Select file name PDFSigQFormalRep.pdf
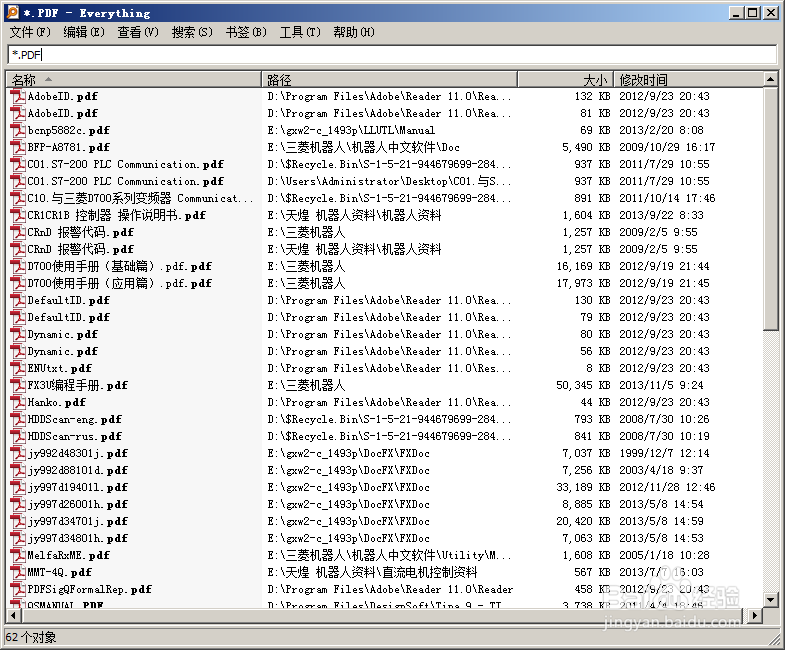 pos(90,590)
